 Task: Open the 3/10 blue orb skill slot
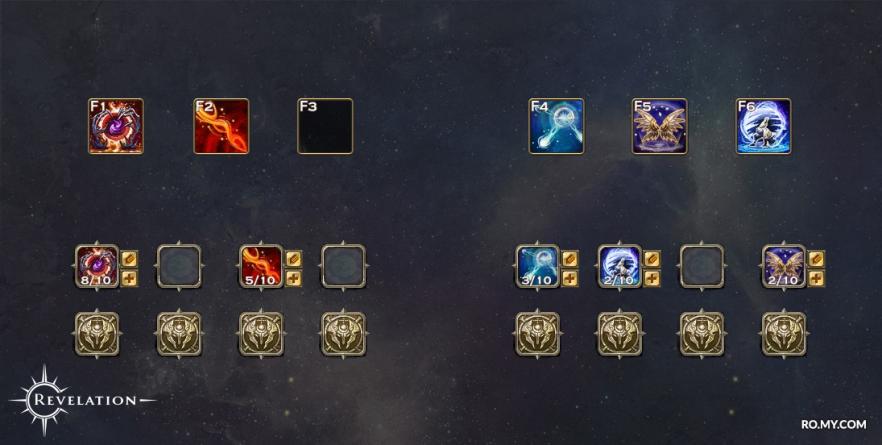[538, 266]
